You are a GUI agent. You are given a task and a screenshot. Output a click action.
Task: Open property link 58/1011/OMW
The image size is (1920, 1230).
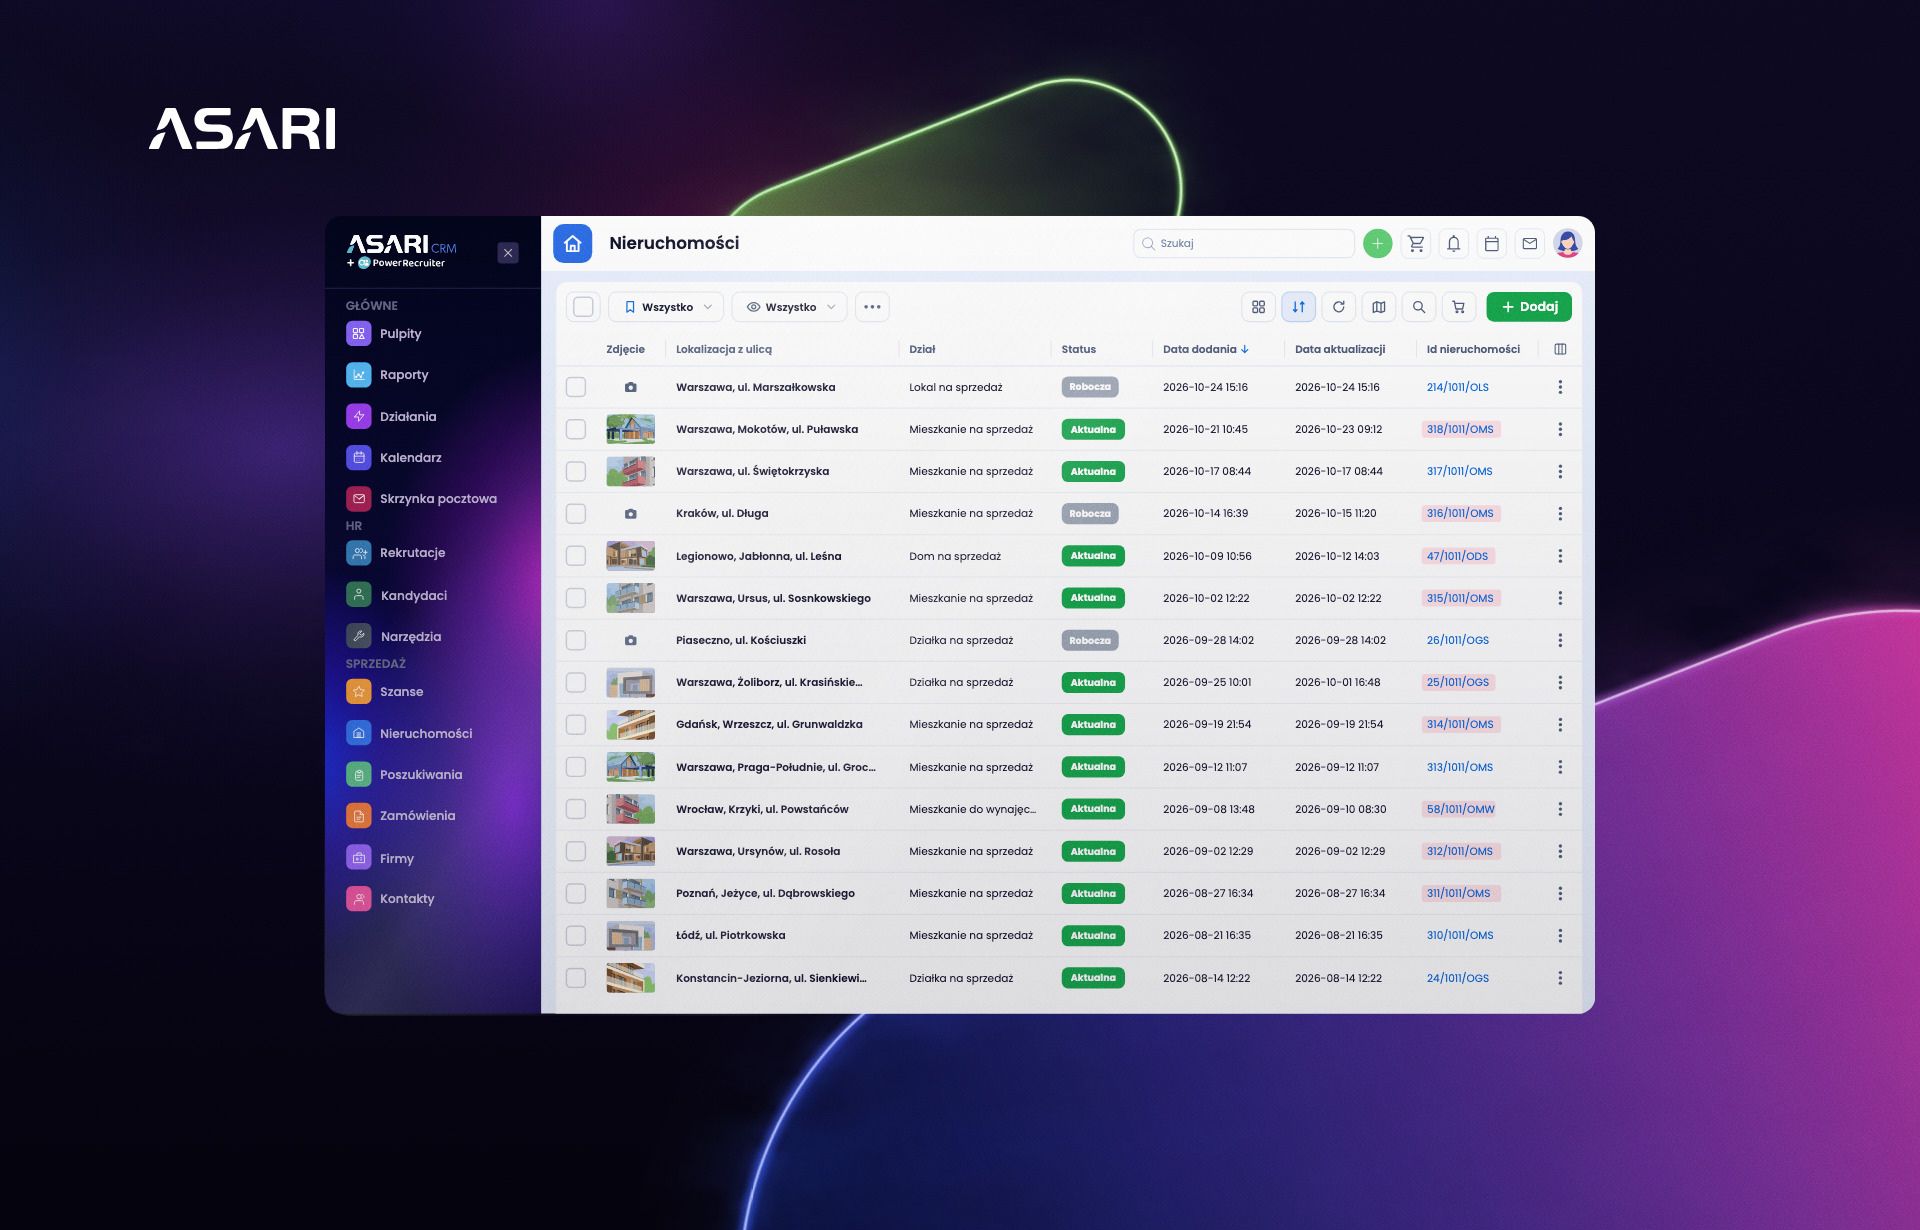[x=1460, y=809]
